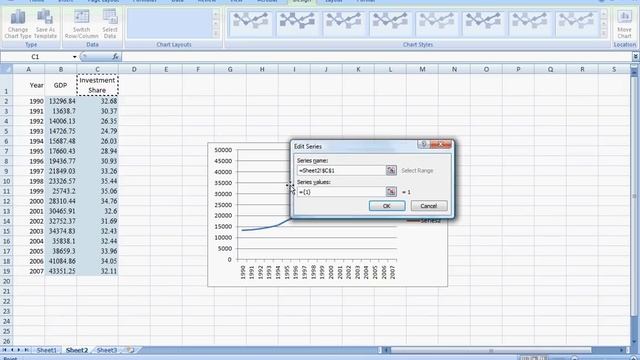Image resolution: width=640 pixels, height=360 pixels.
Task: Click cell with year 2000
Action: pyautogui.click(x=29, y=201)
